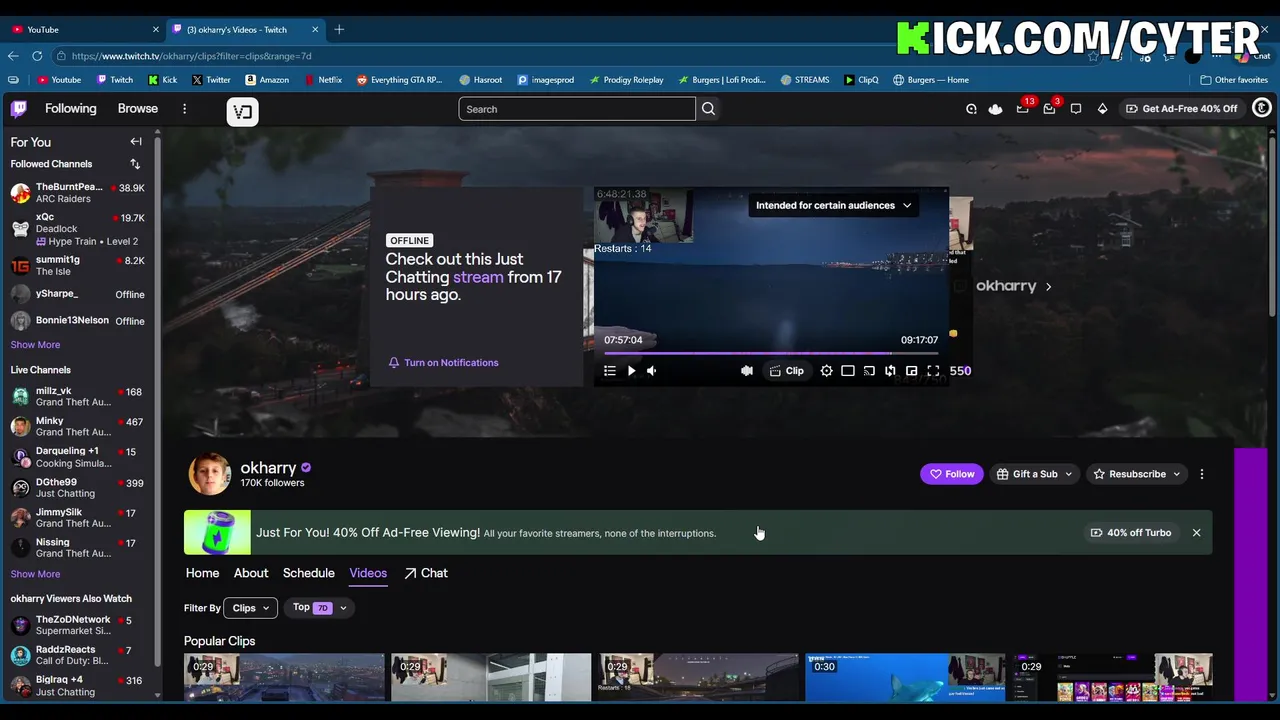
Task: Seek on the video progress bar
Action: point(771,353)
